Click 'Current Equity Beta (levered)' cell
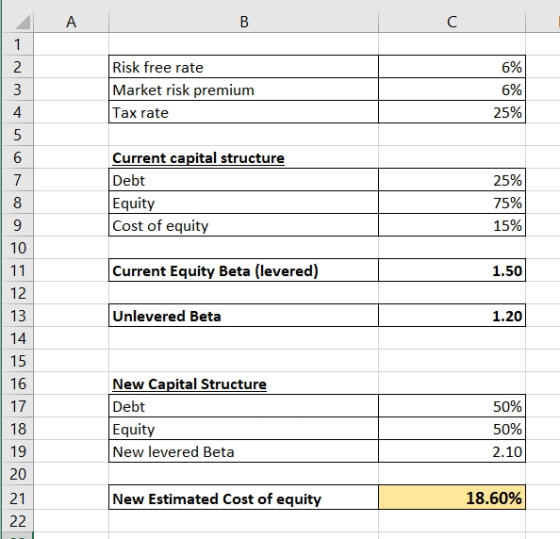The image size is (560, 539). coord(244,270)
